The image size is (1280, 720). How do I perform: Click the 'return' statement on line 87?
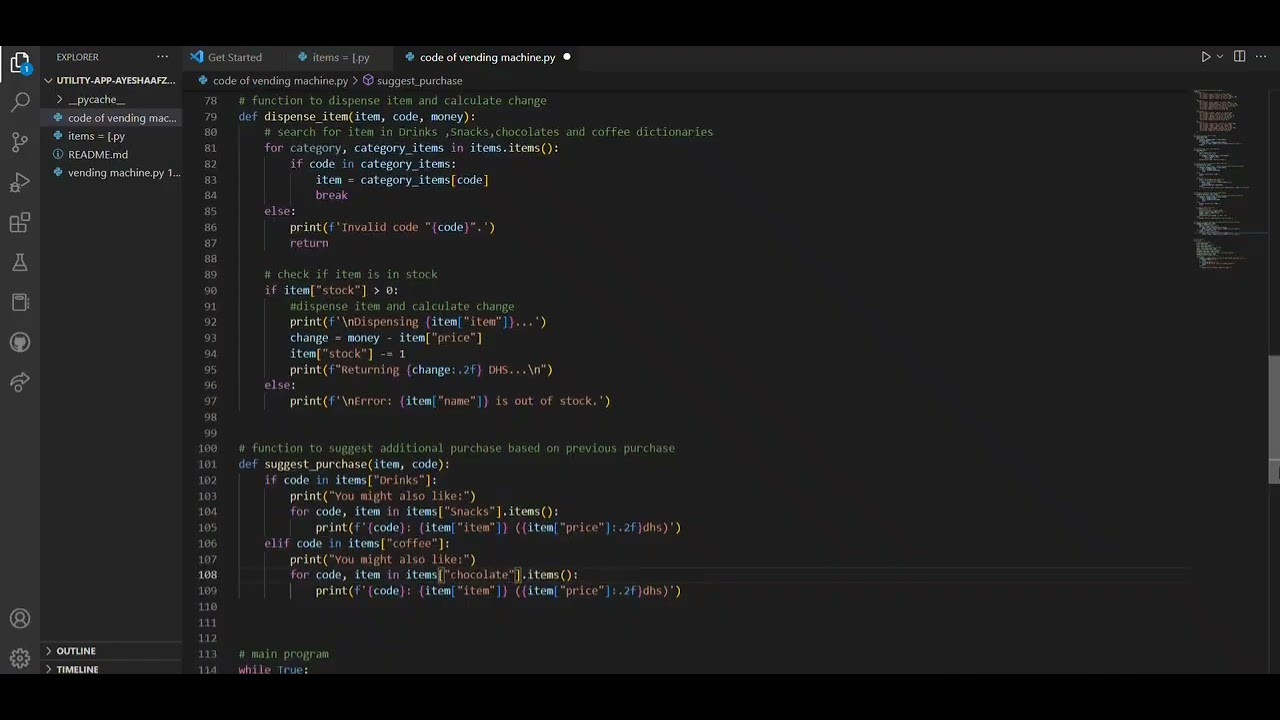(309, 243)
